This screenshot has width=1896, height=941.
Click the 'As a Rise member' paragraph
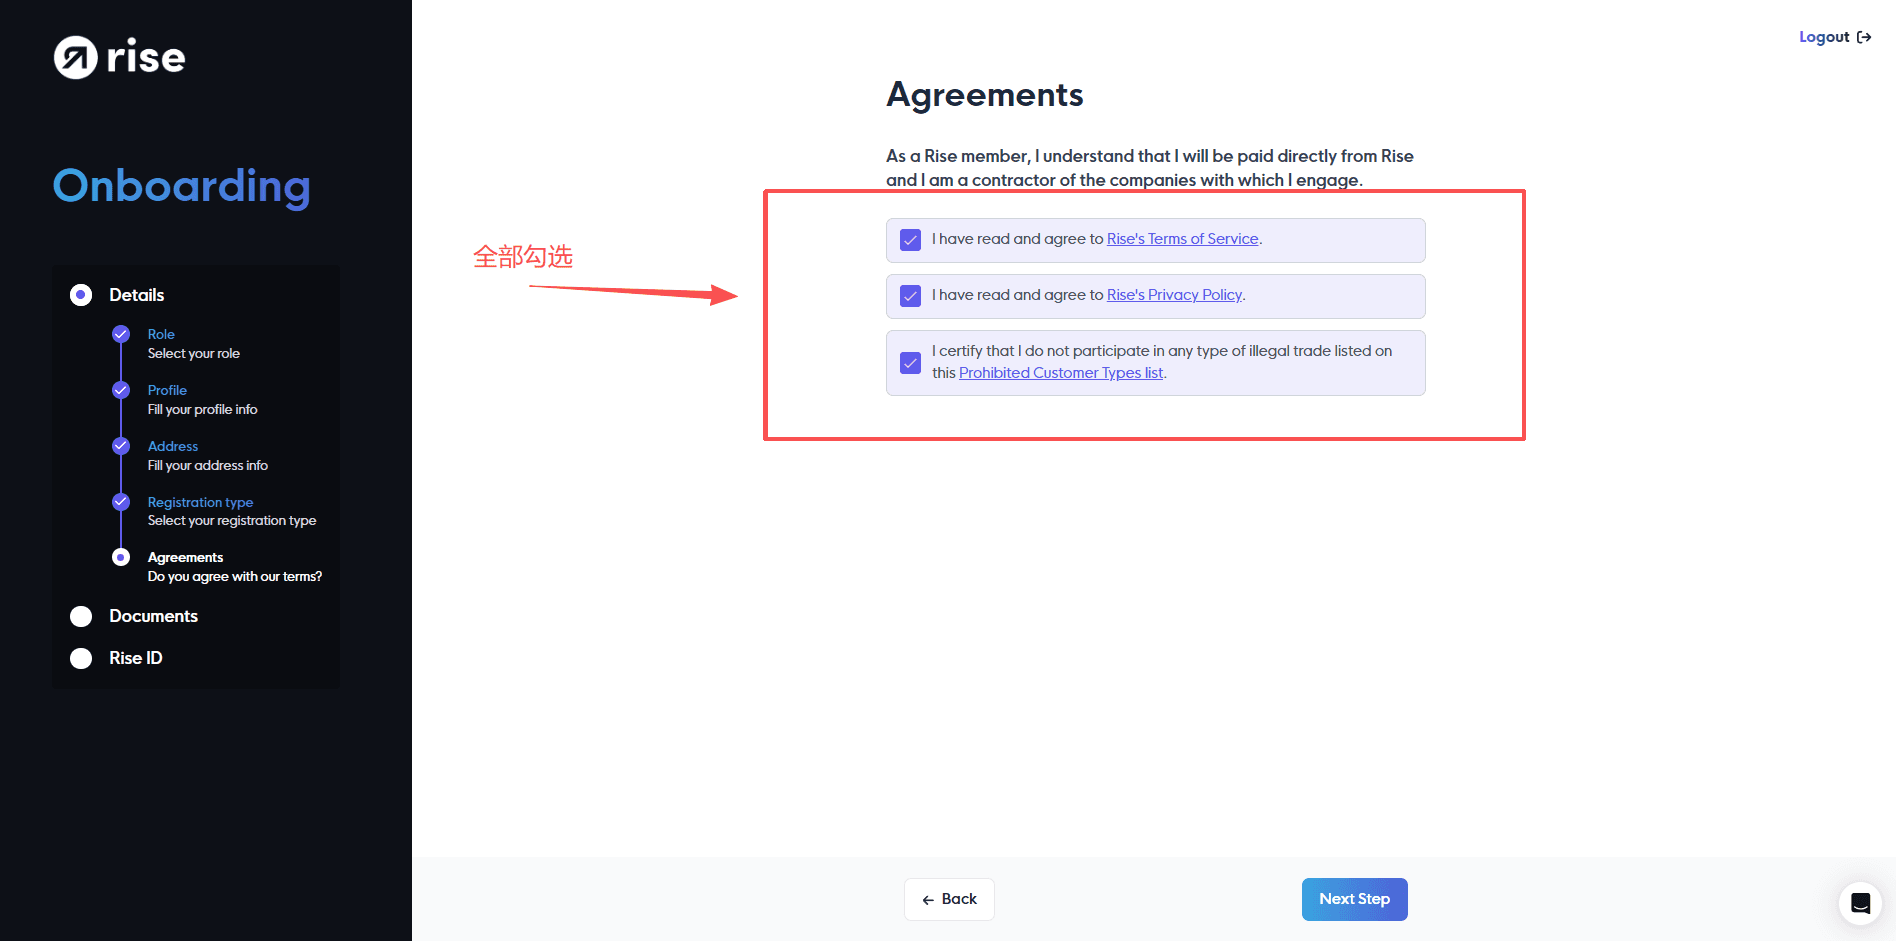coord(1150,168)
